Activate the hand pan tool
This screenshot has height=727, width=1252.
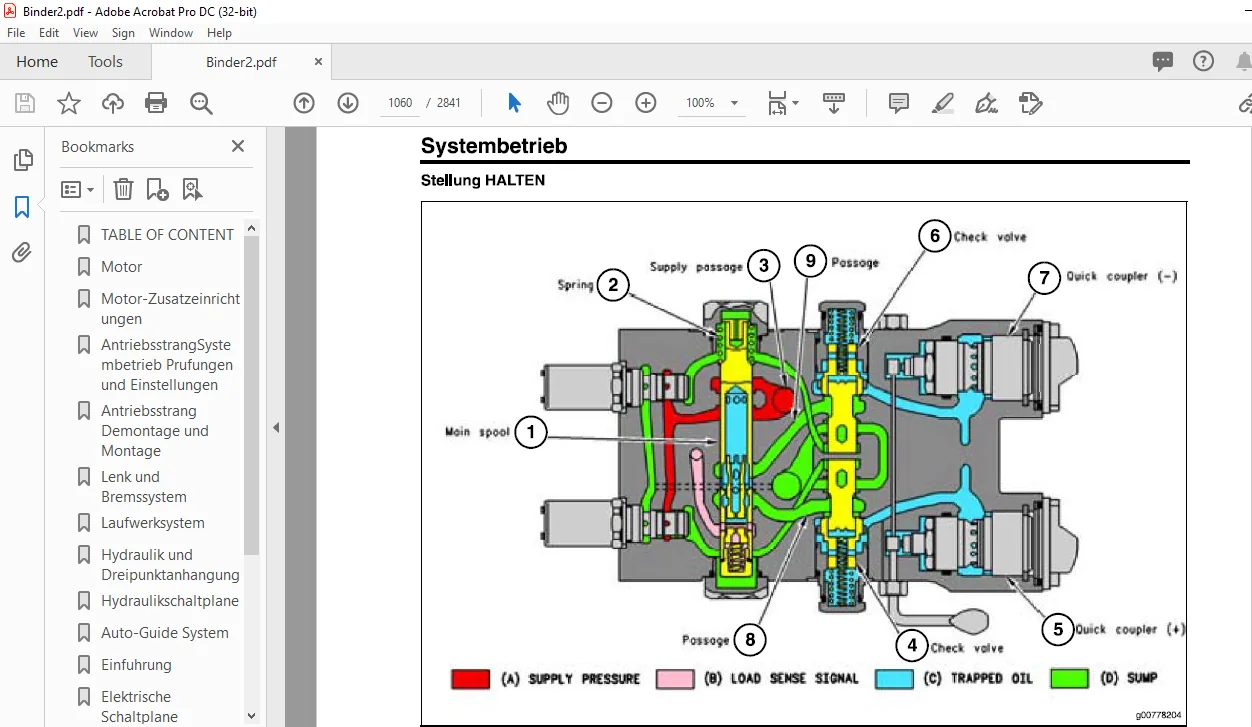click(x=557, y=103)
